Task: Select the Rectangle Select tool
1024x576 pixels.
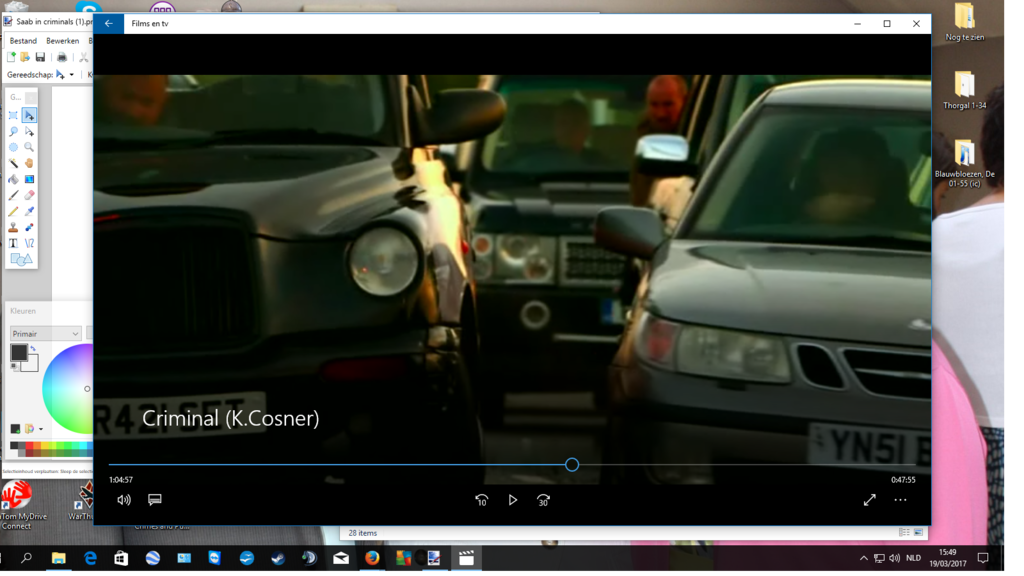Action: [13, 116]
